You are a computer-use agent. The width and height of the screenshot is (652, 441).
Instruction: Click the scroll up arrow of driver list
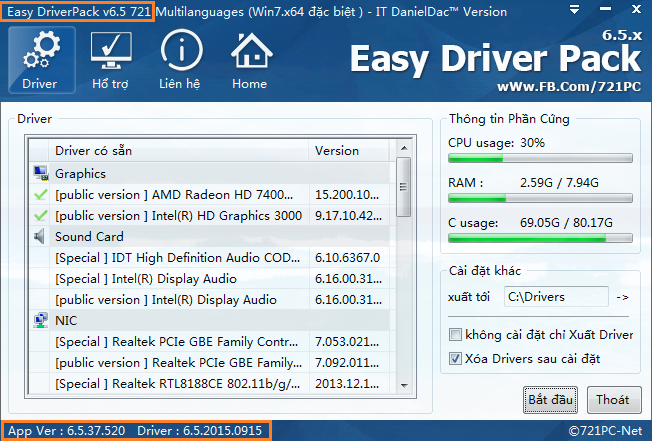click(404, 148)
